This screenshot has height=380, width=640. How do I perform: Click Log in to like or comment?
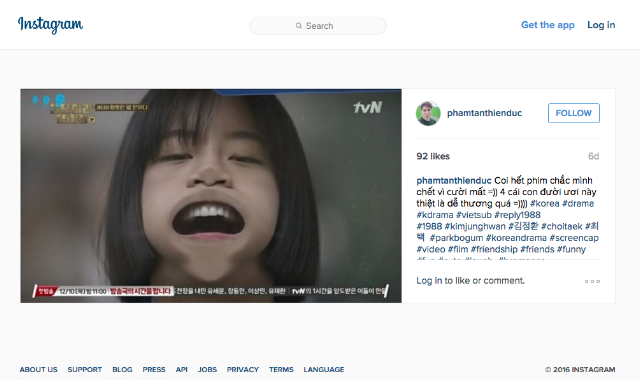point(470,281)
